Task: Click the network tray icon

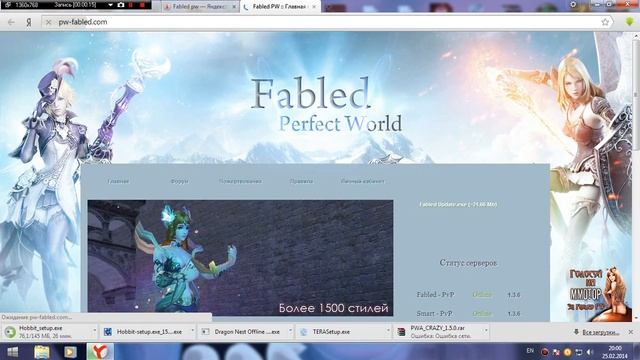Action: click(578, 352)
